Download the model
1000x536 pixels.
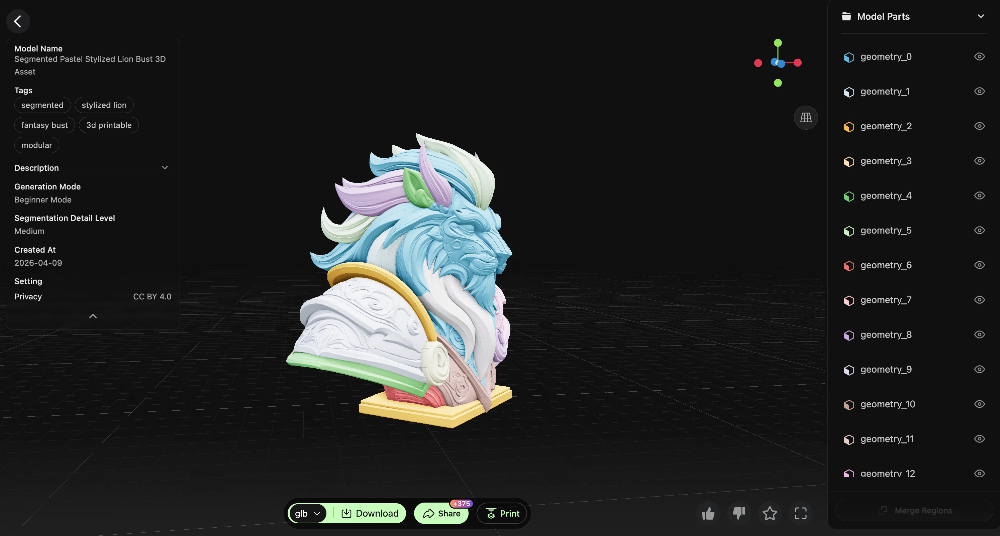(370, 514)
